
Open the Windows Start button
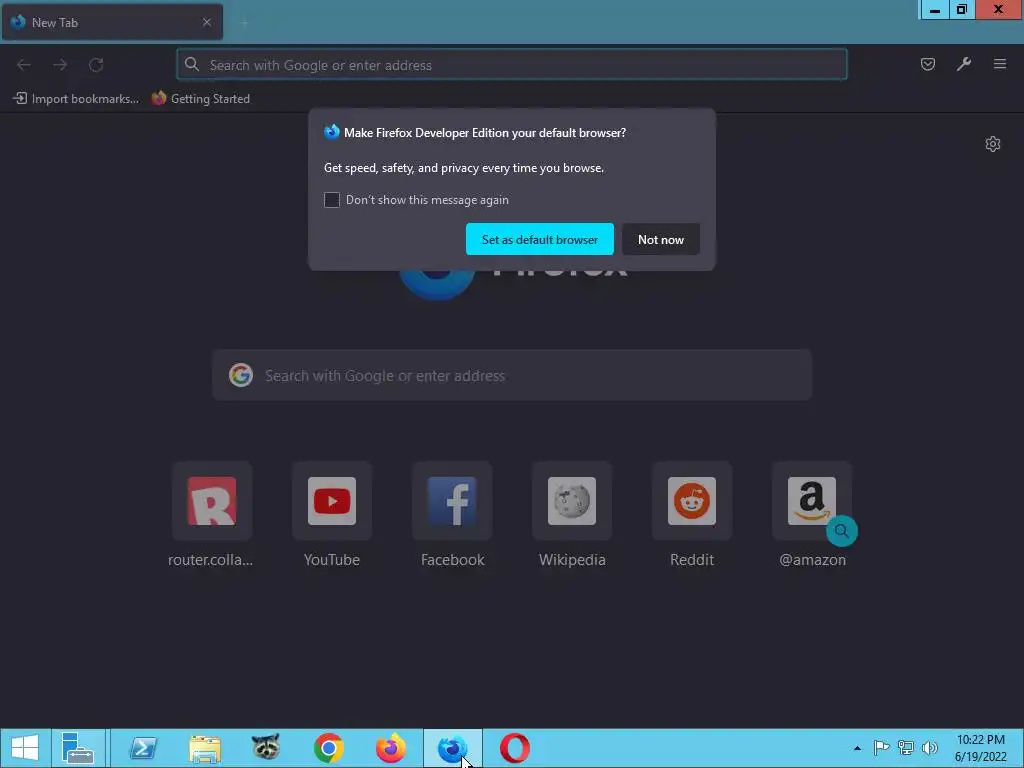[x=25, y=748]
